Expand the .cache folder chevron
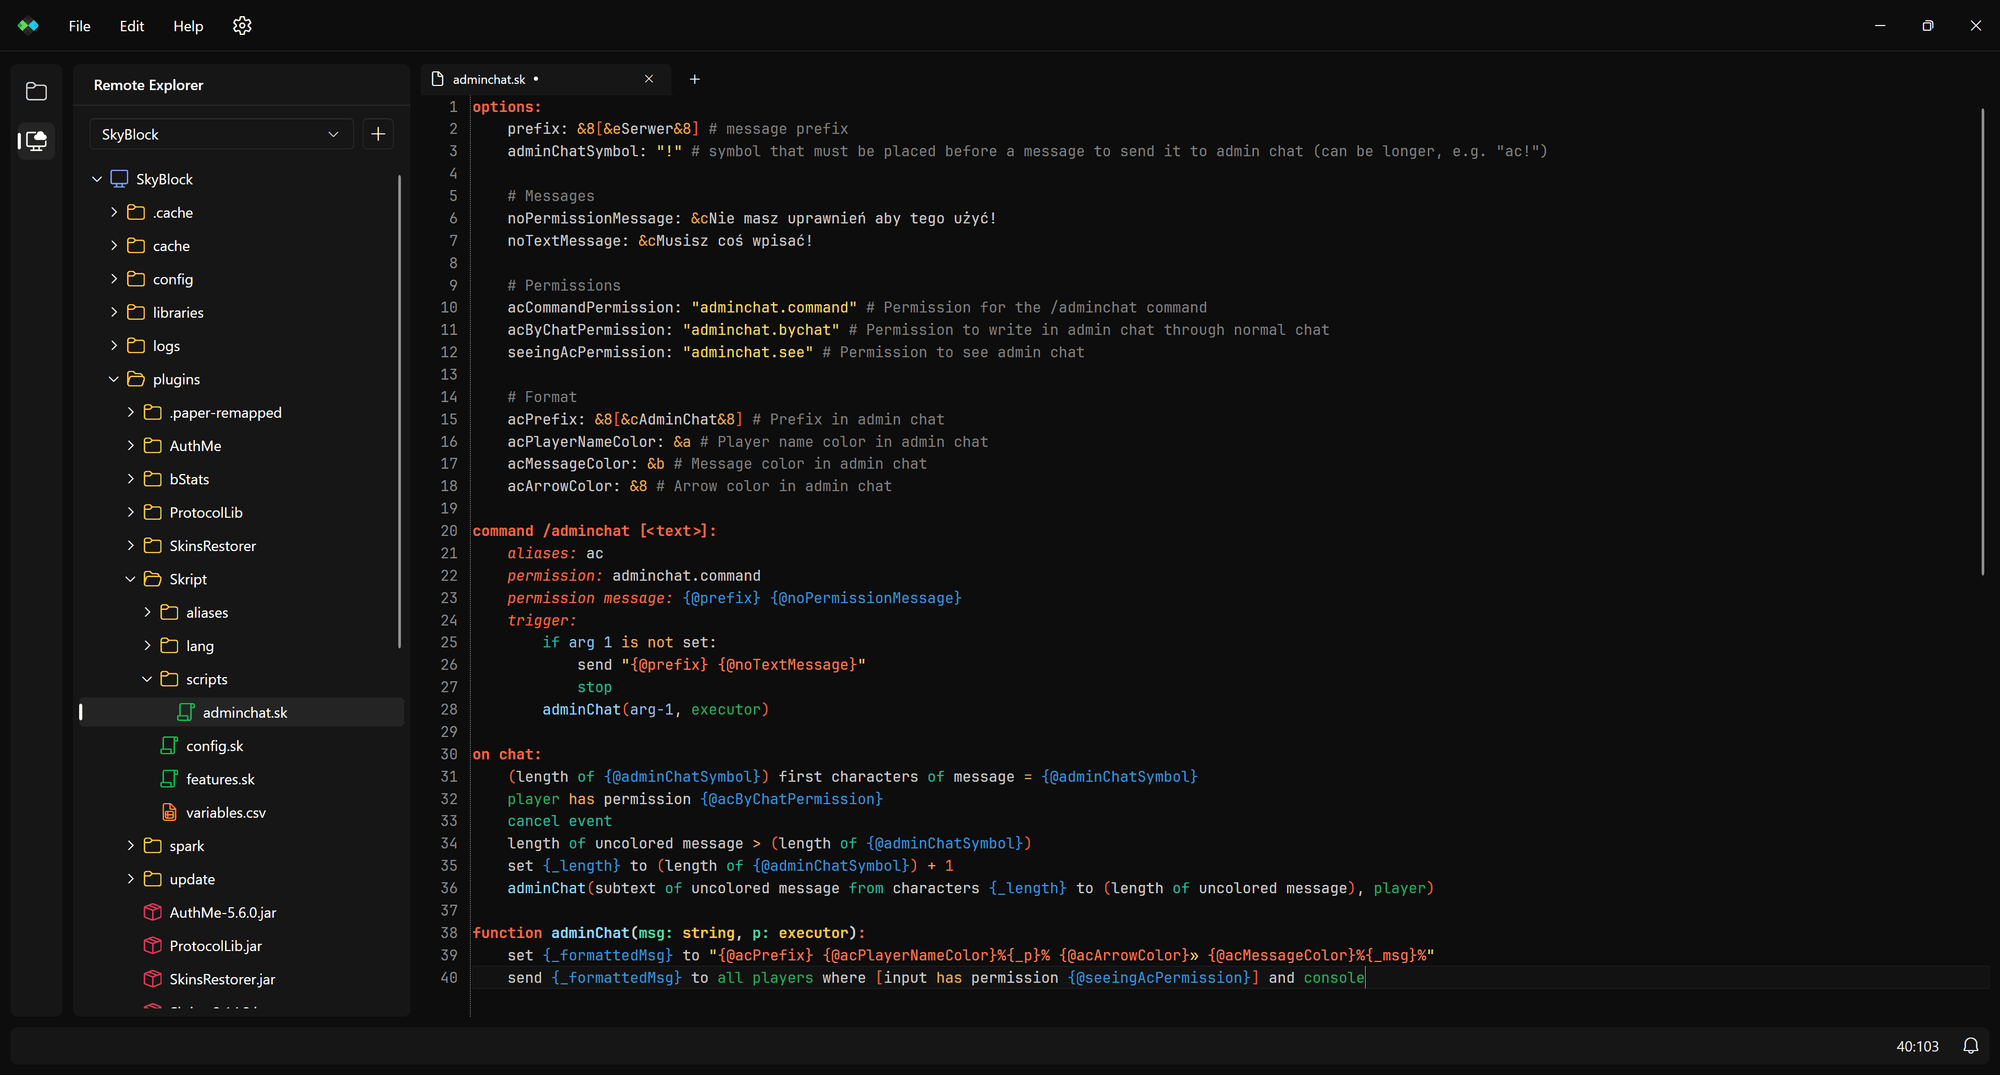The height and width of the screenshot is (1075, 2000). point(114,212)
